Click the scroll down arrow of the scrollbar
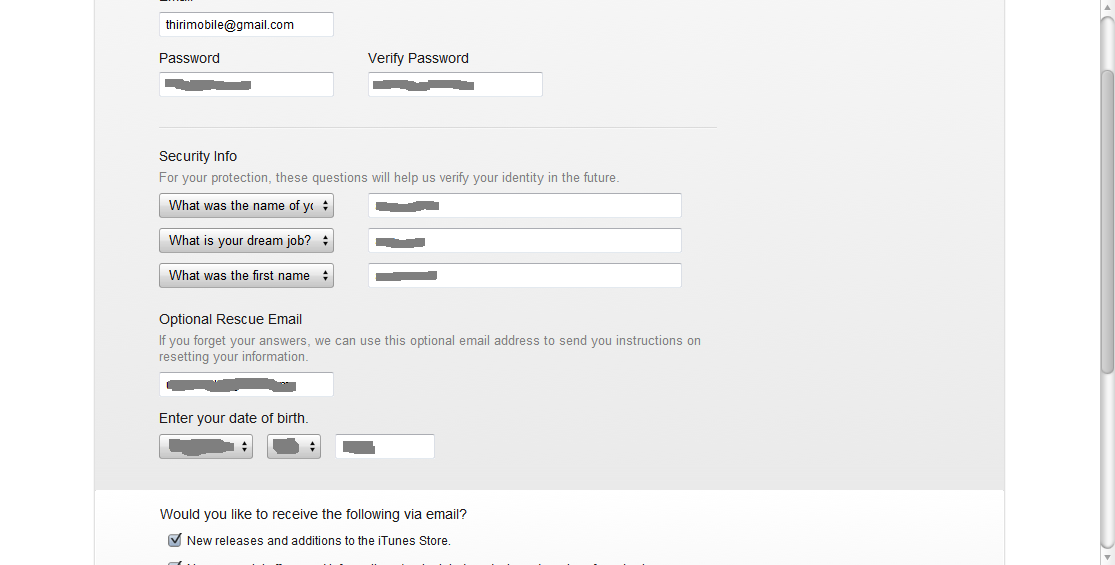This screenshot has width=1115, height=565. coord(1107,557)
